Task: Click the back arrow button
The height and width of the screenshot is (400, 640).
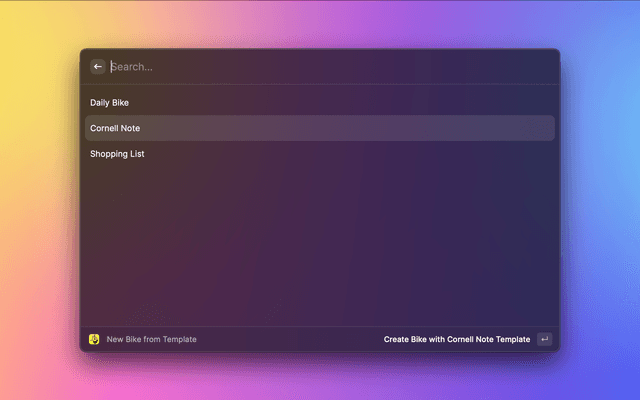Action: click(x=98, y=67)
